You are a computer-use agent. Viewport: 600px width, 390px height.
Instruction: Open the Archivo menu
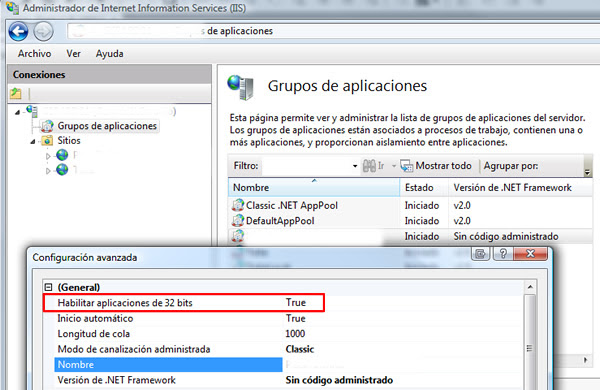(34, 54)
